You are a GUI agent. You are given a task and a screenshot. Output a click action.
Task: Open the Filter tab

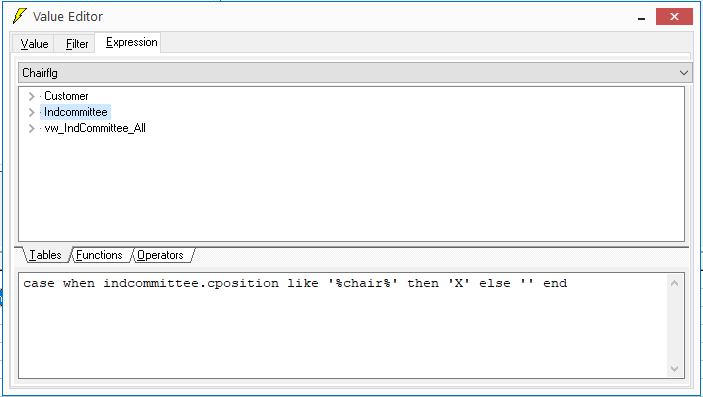(77, 44)
